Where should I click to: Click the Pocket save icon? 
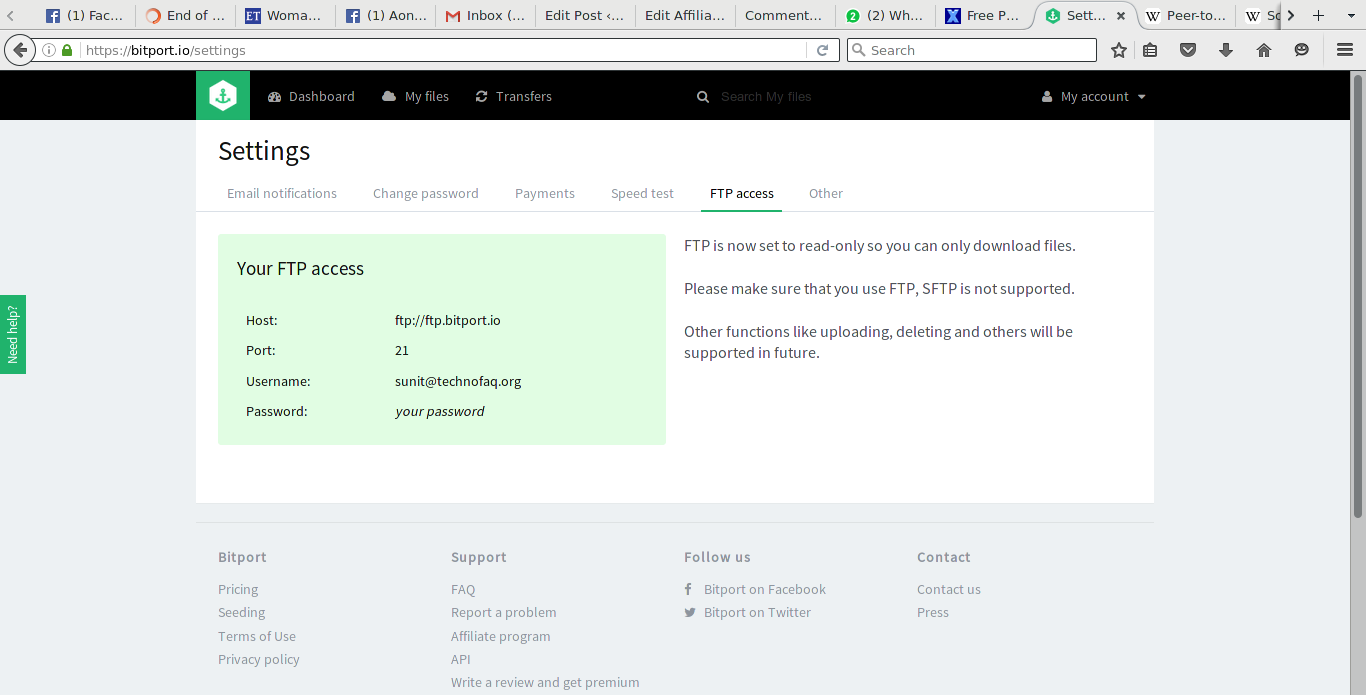coord(1188,50)
